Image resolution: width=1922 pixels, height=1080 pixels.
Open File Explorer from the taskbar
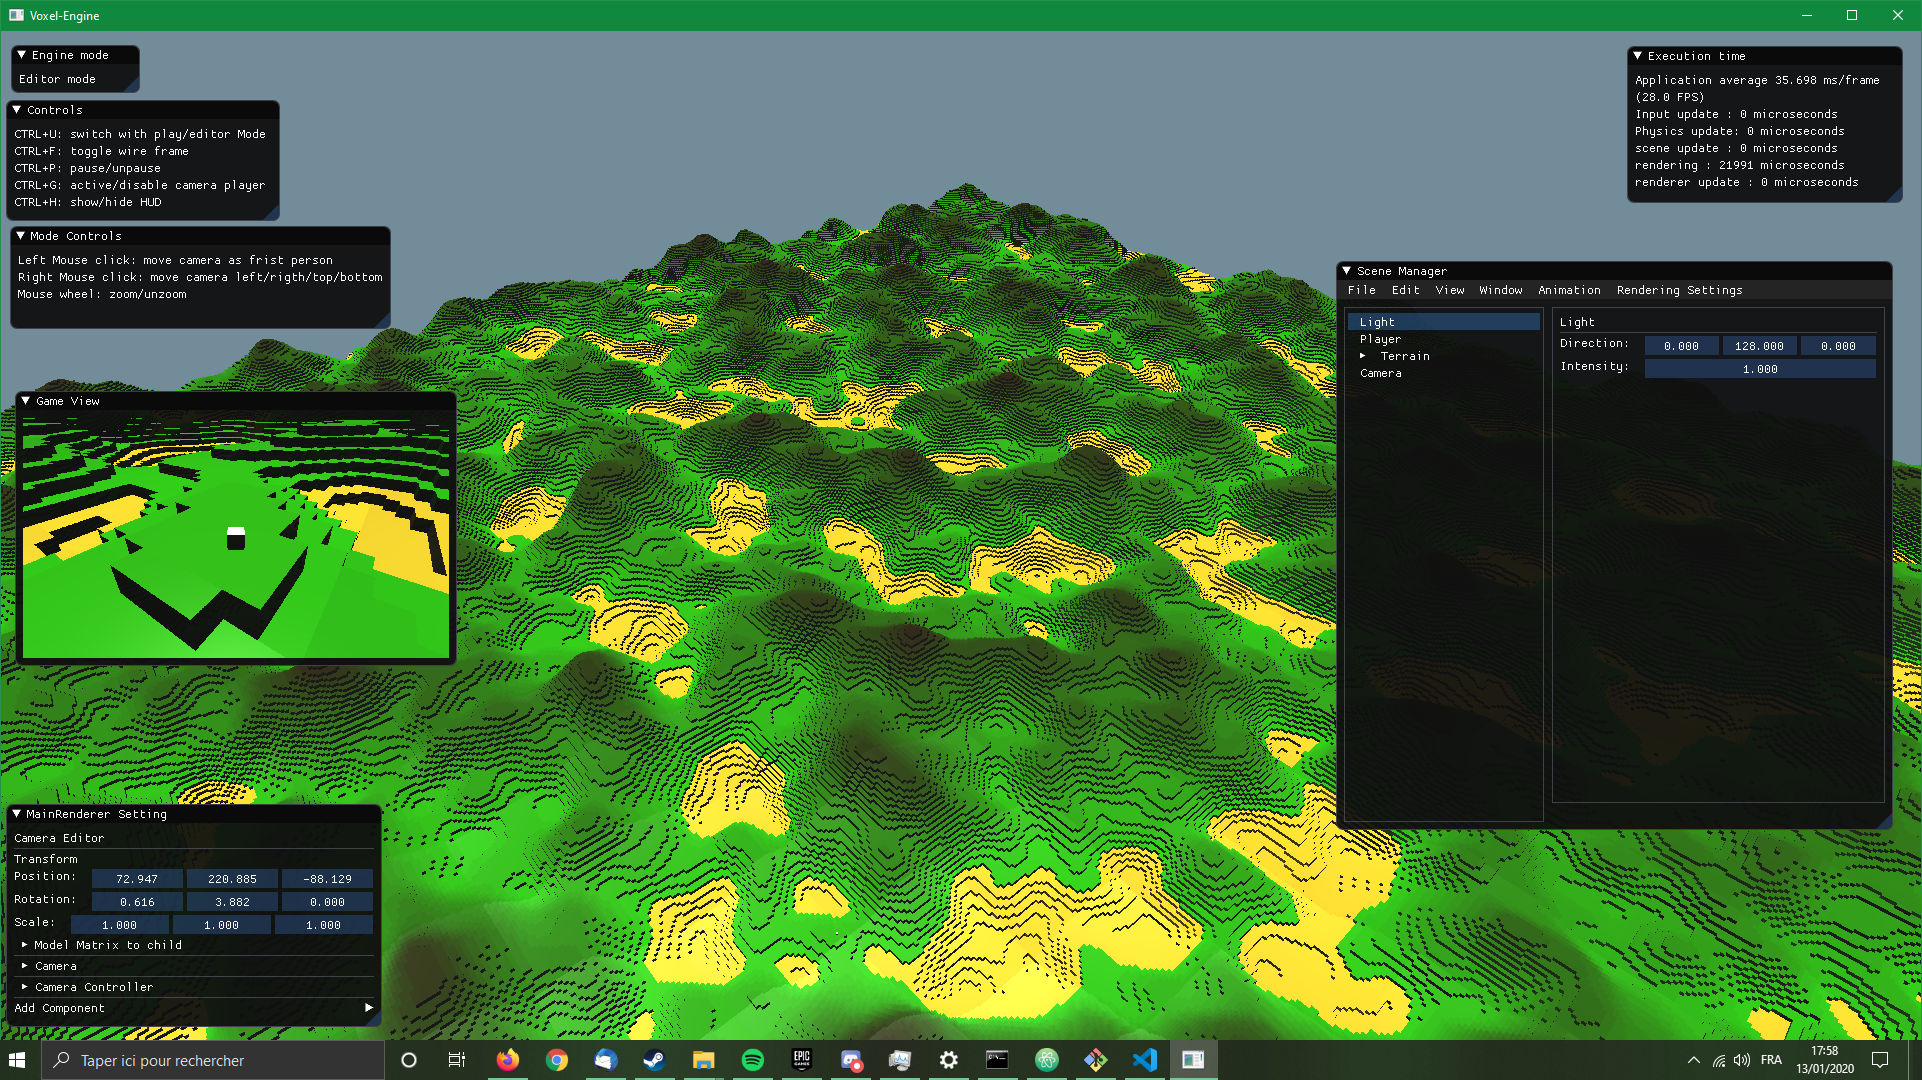click(x=703, y=1060)
